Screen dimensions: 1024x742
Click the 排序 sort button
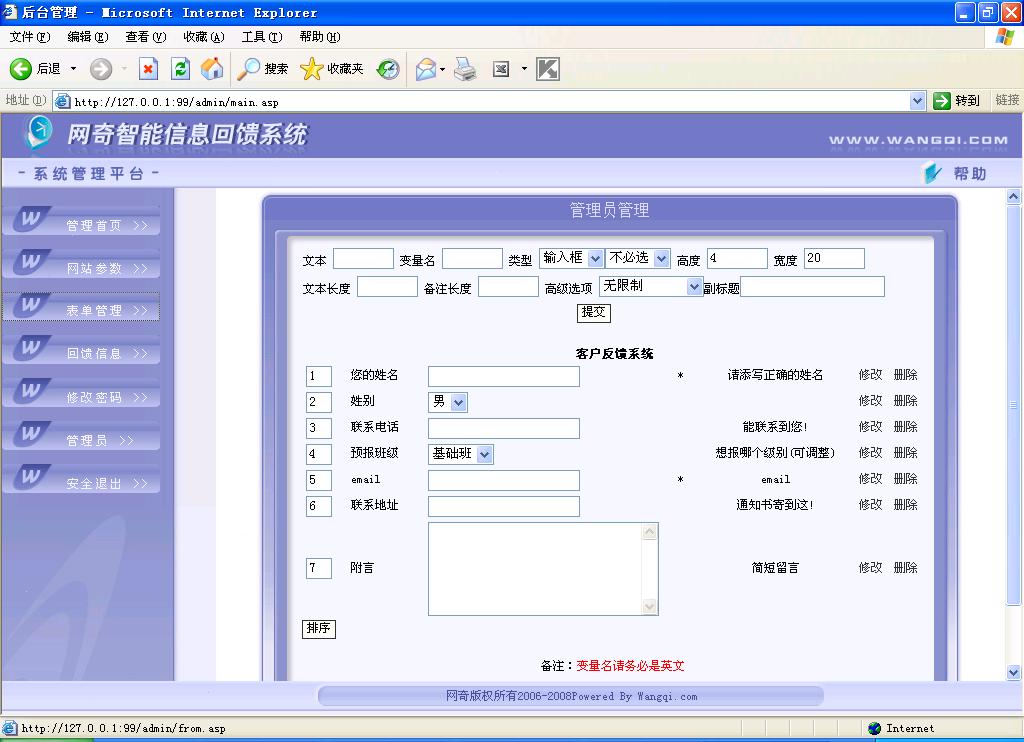tap(318, 629)
